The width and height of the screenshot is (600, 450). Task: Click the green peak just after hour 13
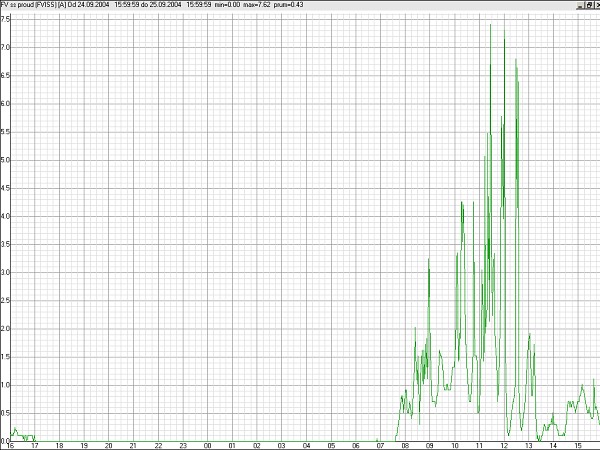[529, 335]
